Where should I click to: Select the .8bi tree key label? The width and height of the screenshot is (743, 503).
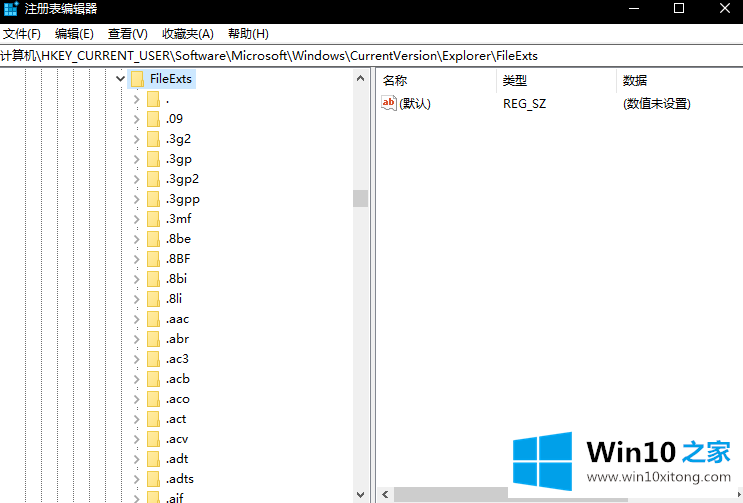[x=176, y=279]
